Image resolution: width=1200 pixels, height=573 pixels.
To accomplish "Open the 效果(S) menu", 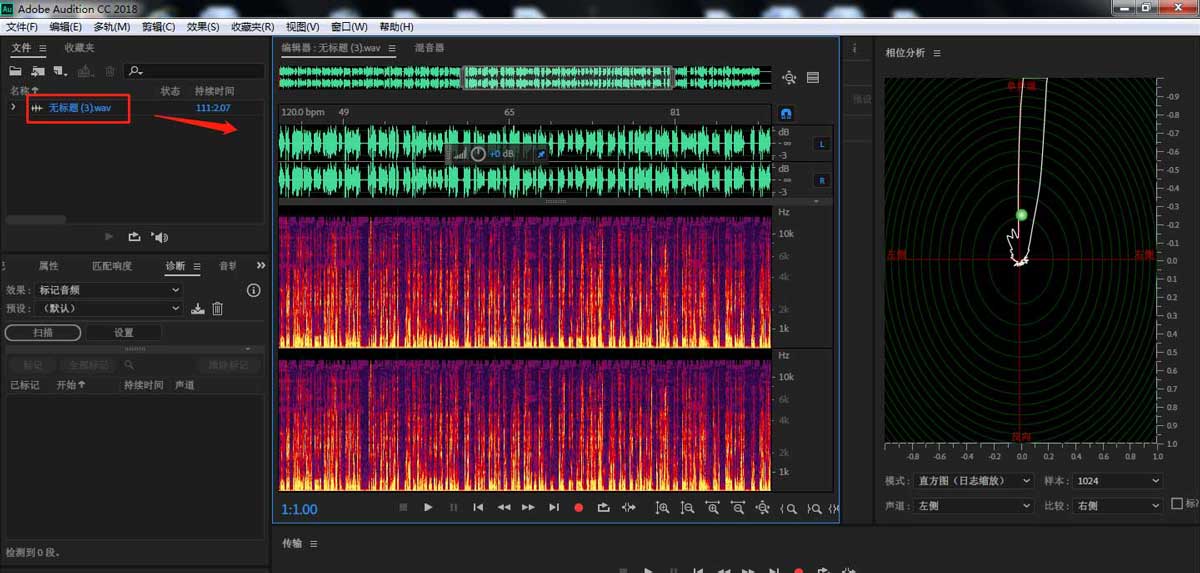I will [203, 27].
